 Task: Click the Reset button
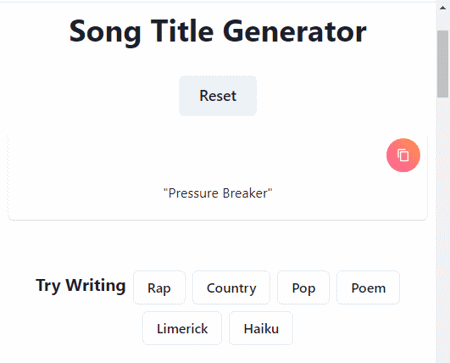point(218,96)
